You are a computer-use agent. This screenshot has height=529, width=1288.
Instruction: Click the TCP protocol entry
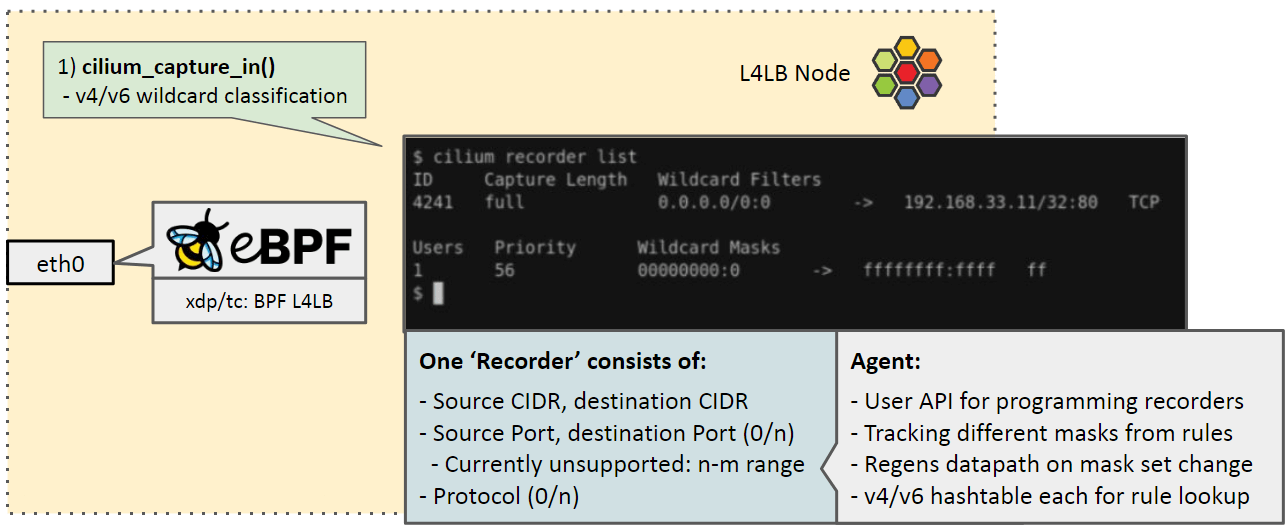(1143, 202)
